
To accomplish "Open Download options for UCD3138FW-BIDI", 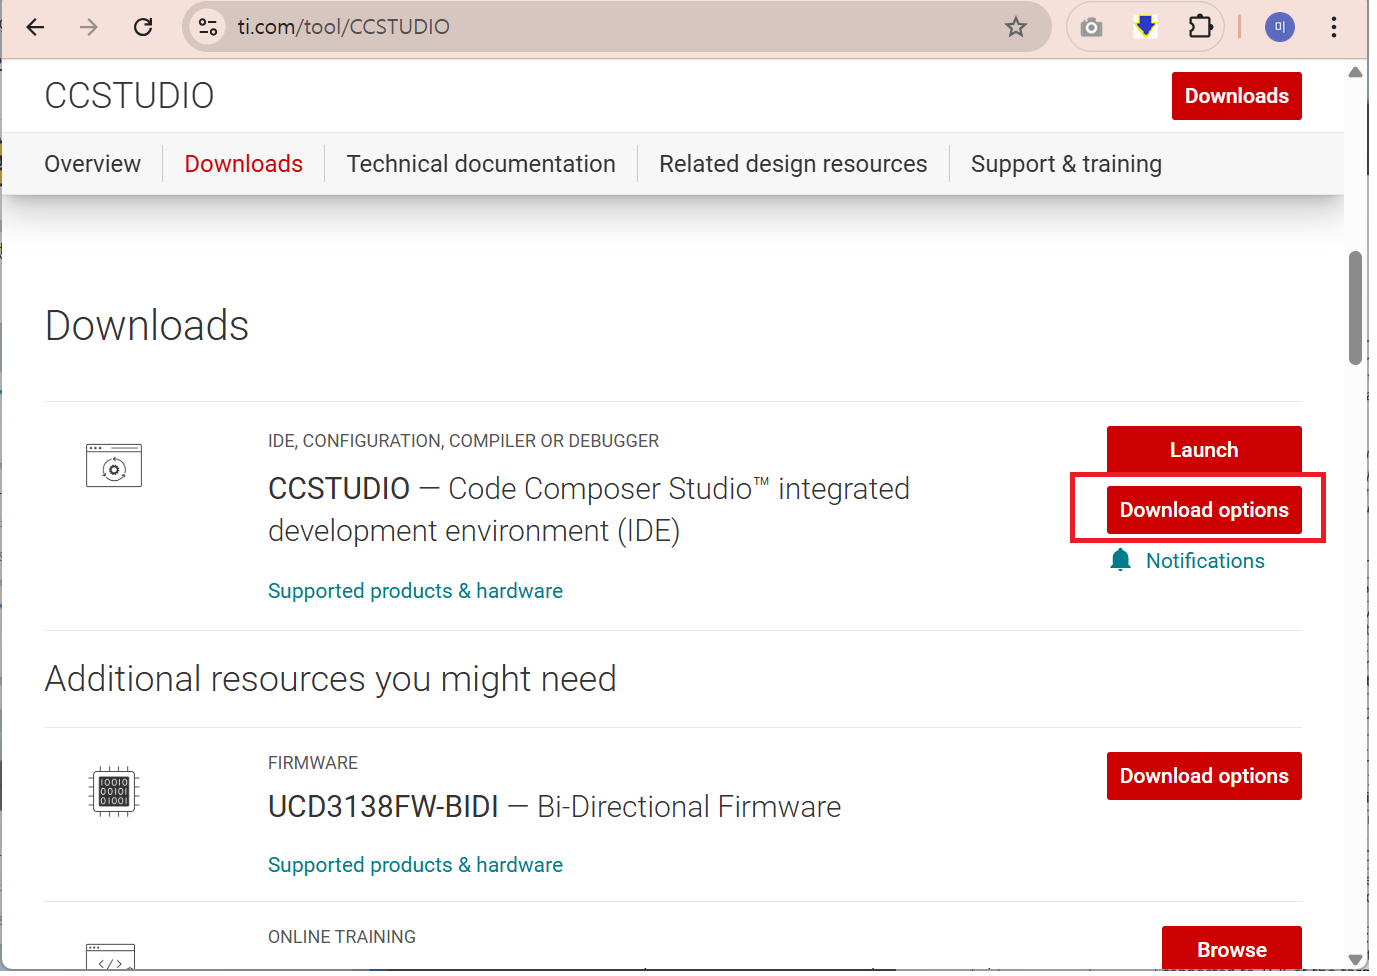I will (x=1204, y=776).
